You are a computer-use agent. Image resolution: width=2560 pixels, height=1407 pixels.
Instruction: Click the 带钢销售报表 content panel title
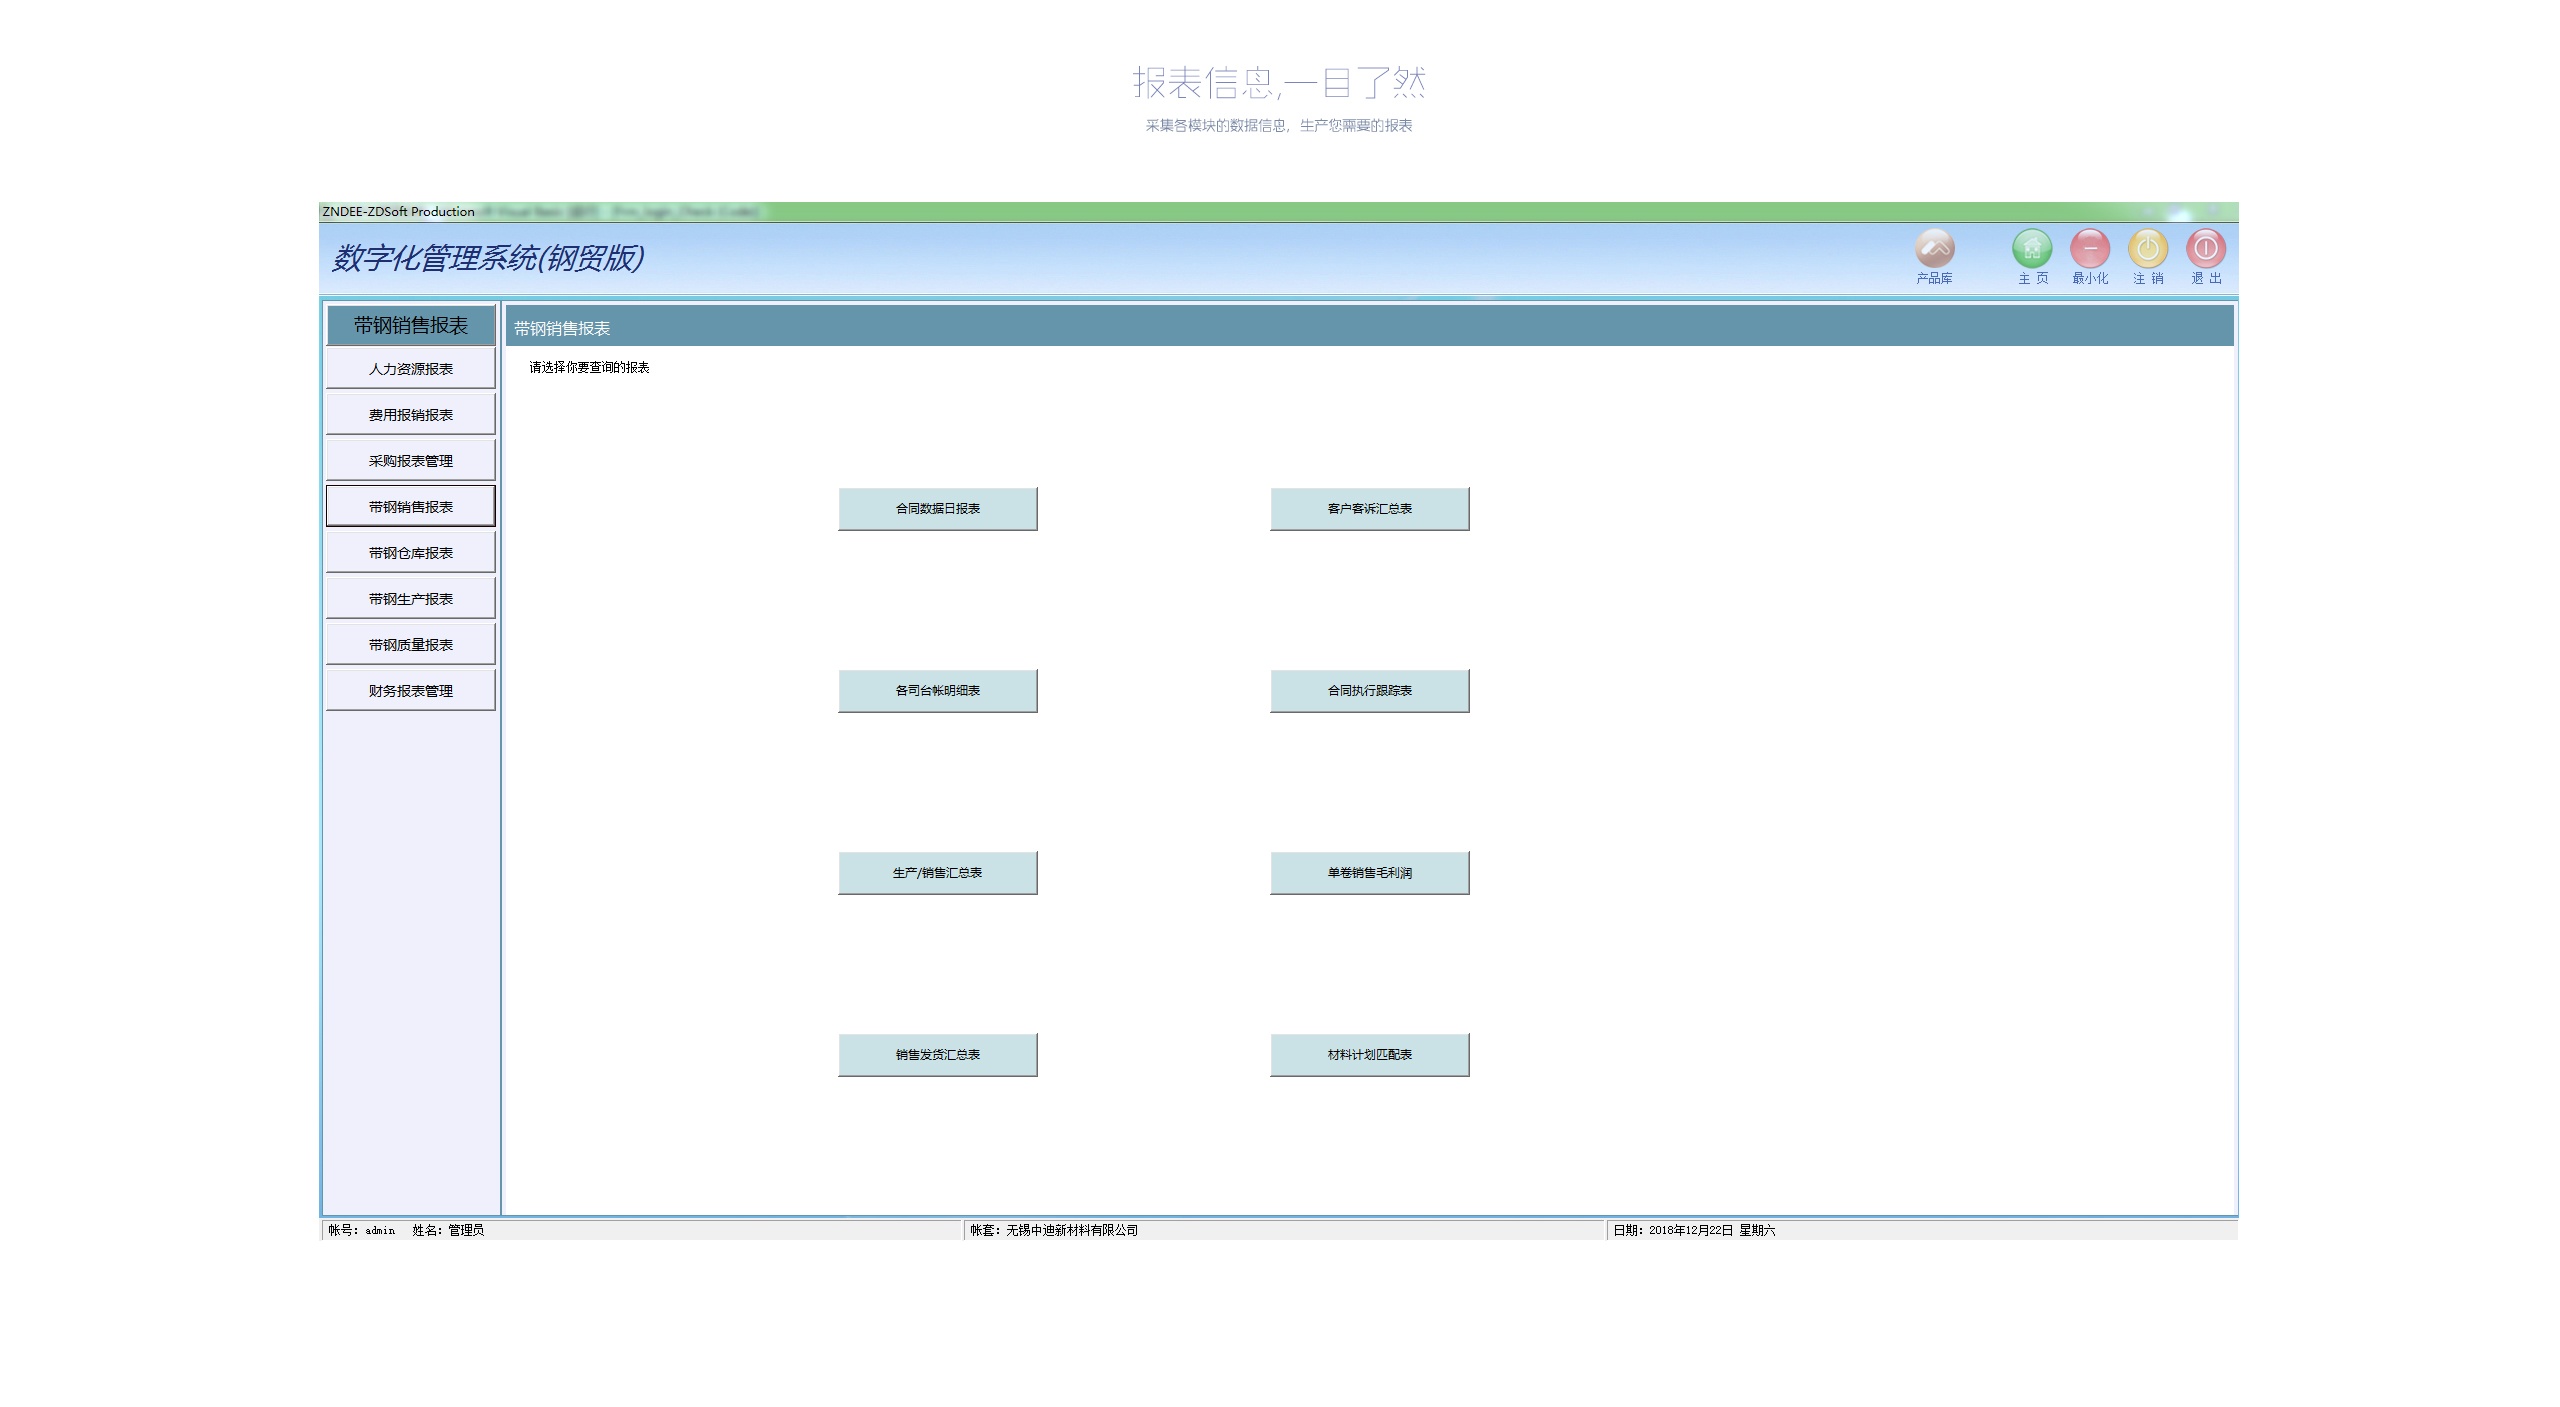click(562, 328)
